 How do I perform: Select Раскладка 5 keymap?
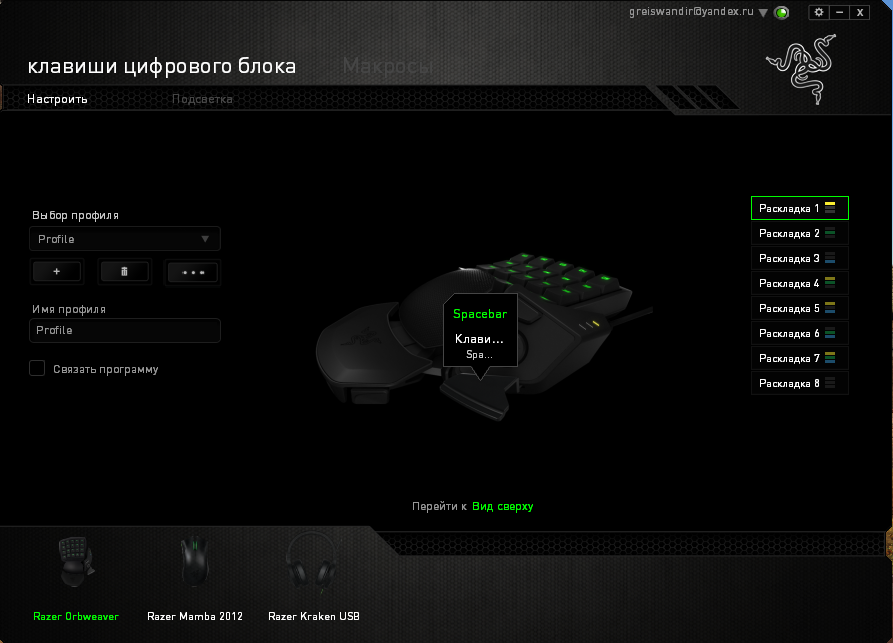(x=800, y=308)
